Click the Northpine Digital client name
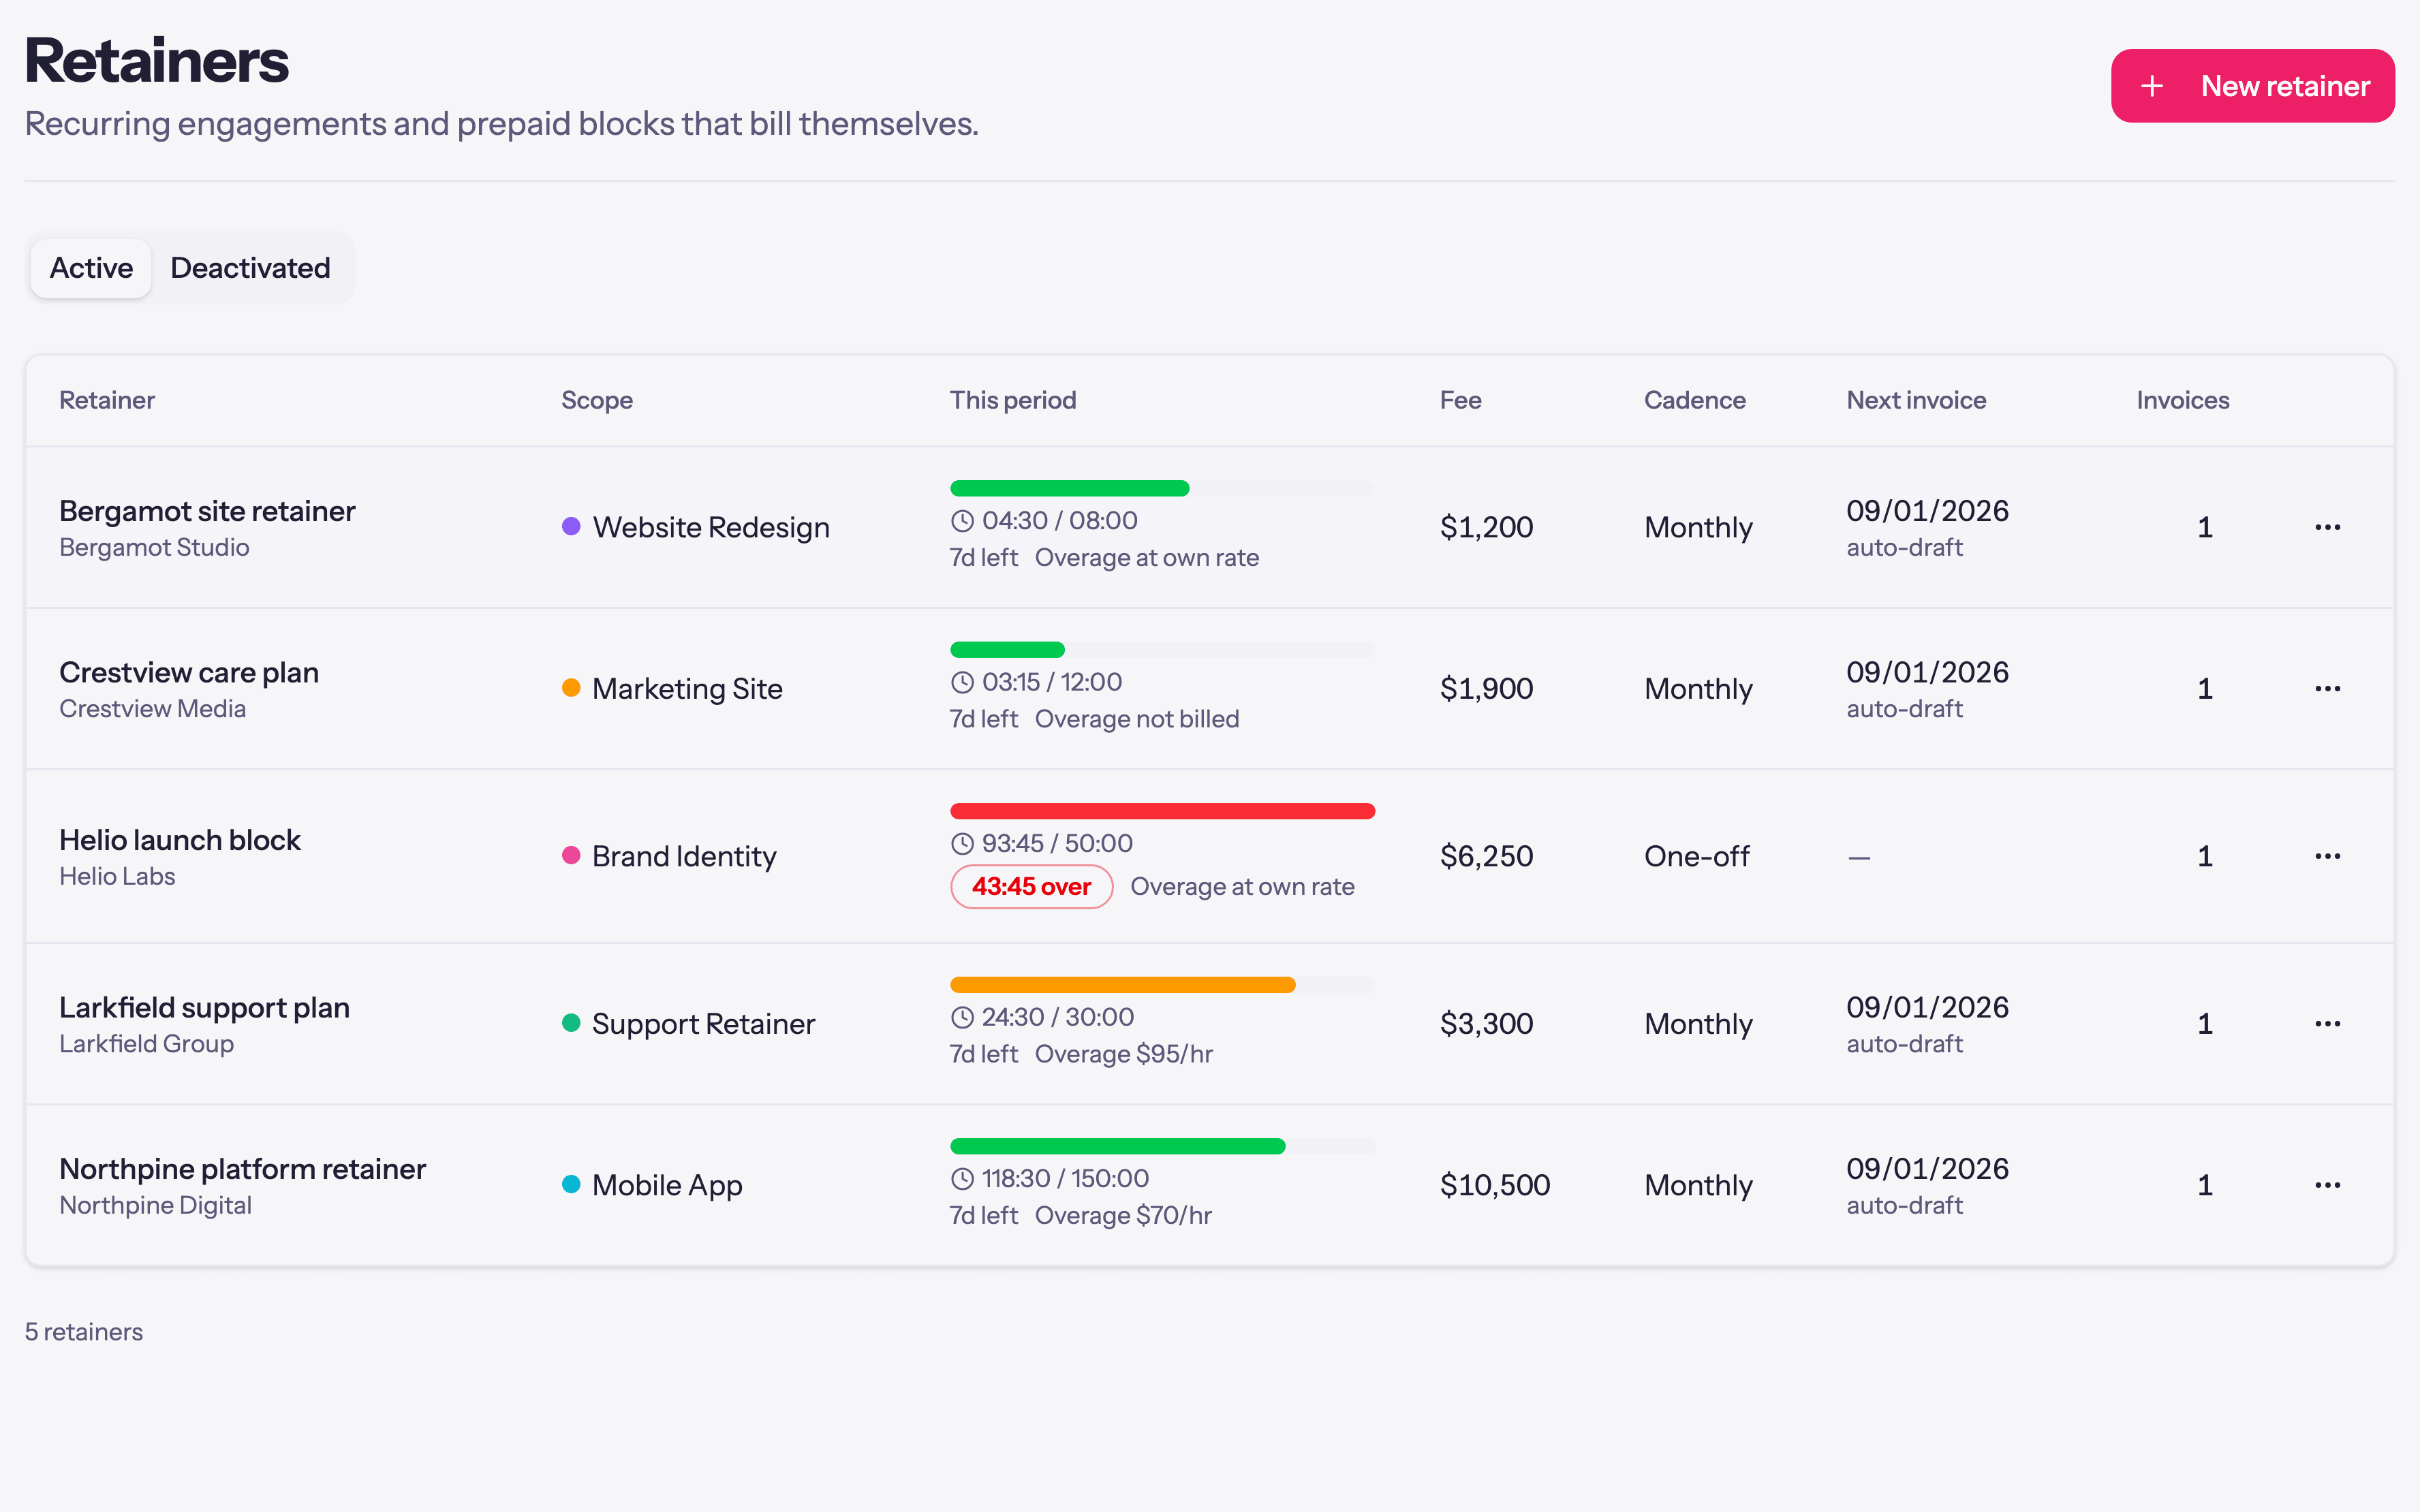Screen dimensions: 2420x1512 pos(155,1206)
